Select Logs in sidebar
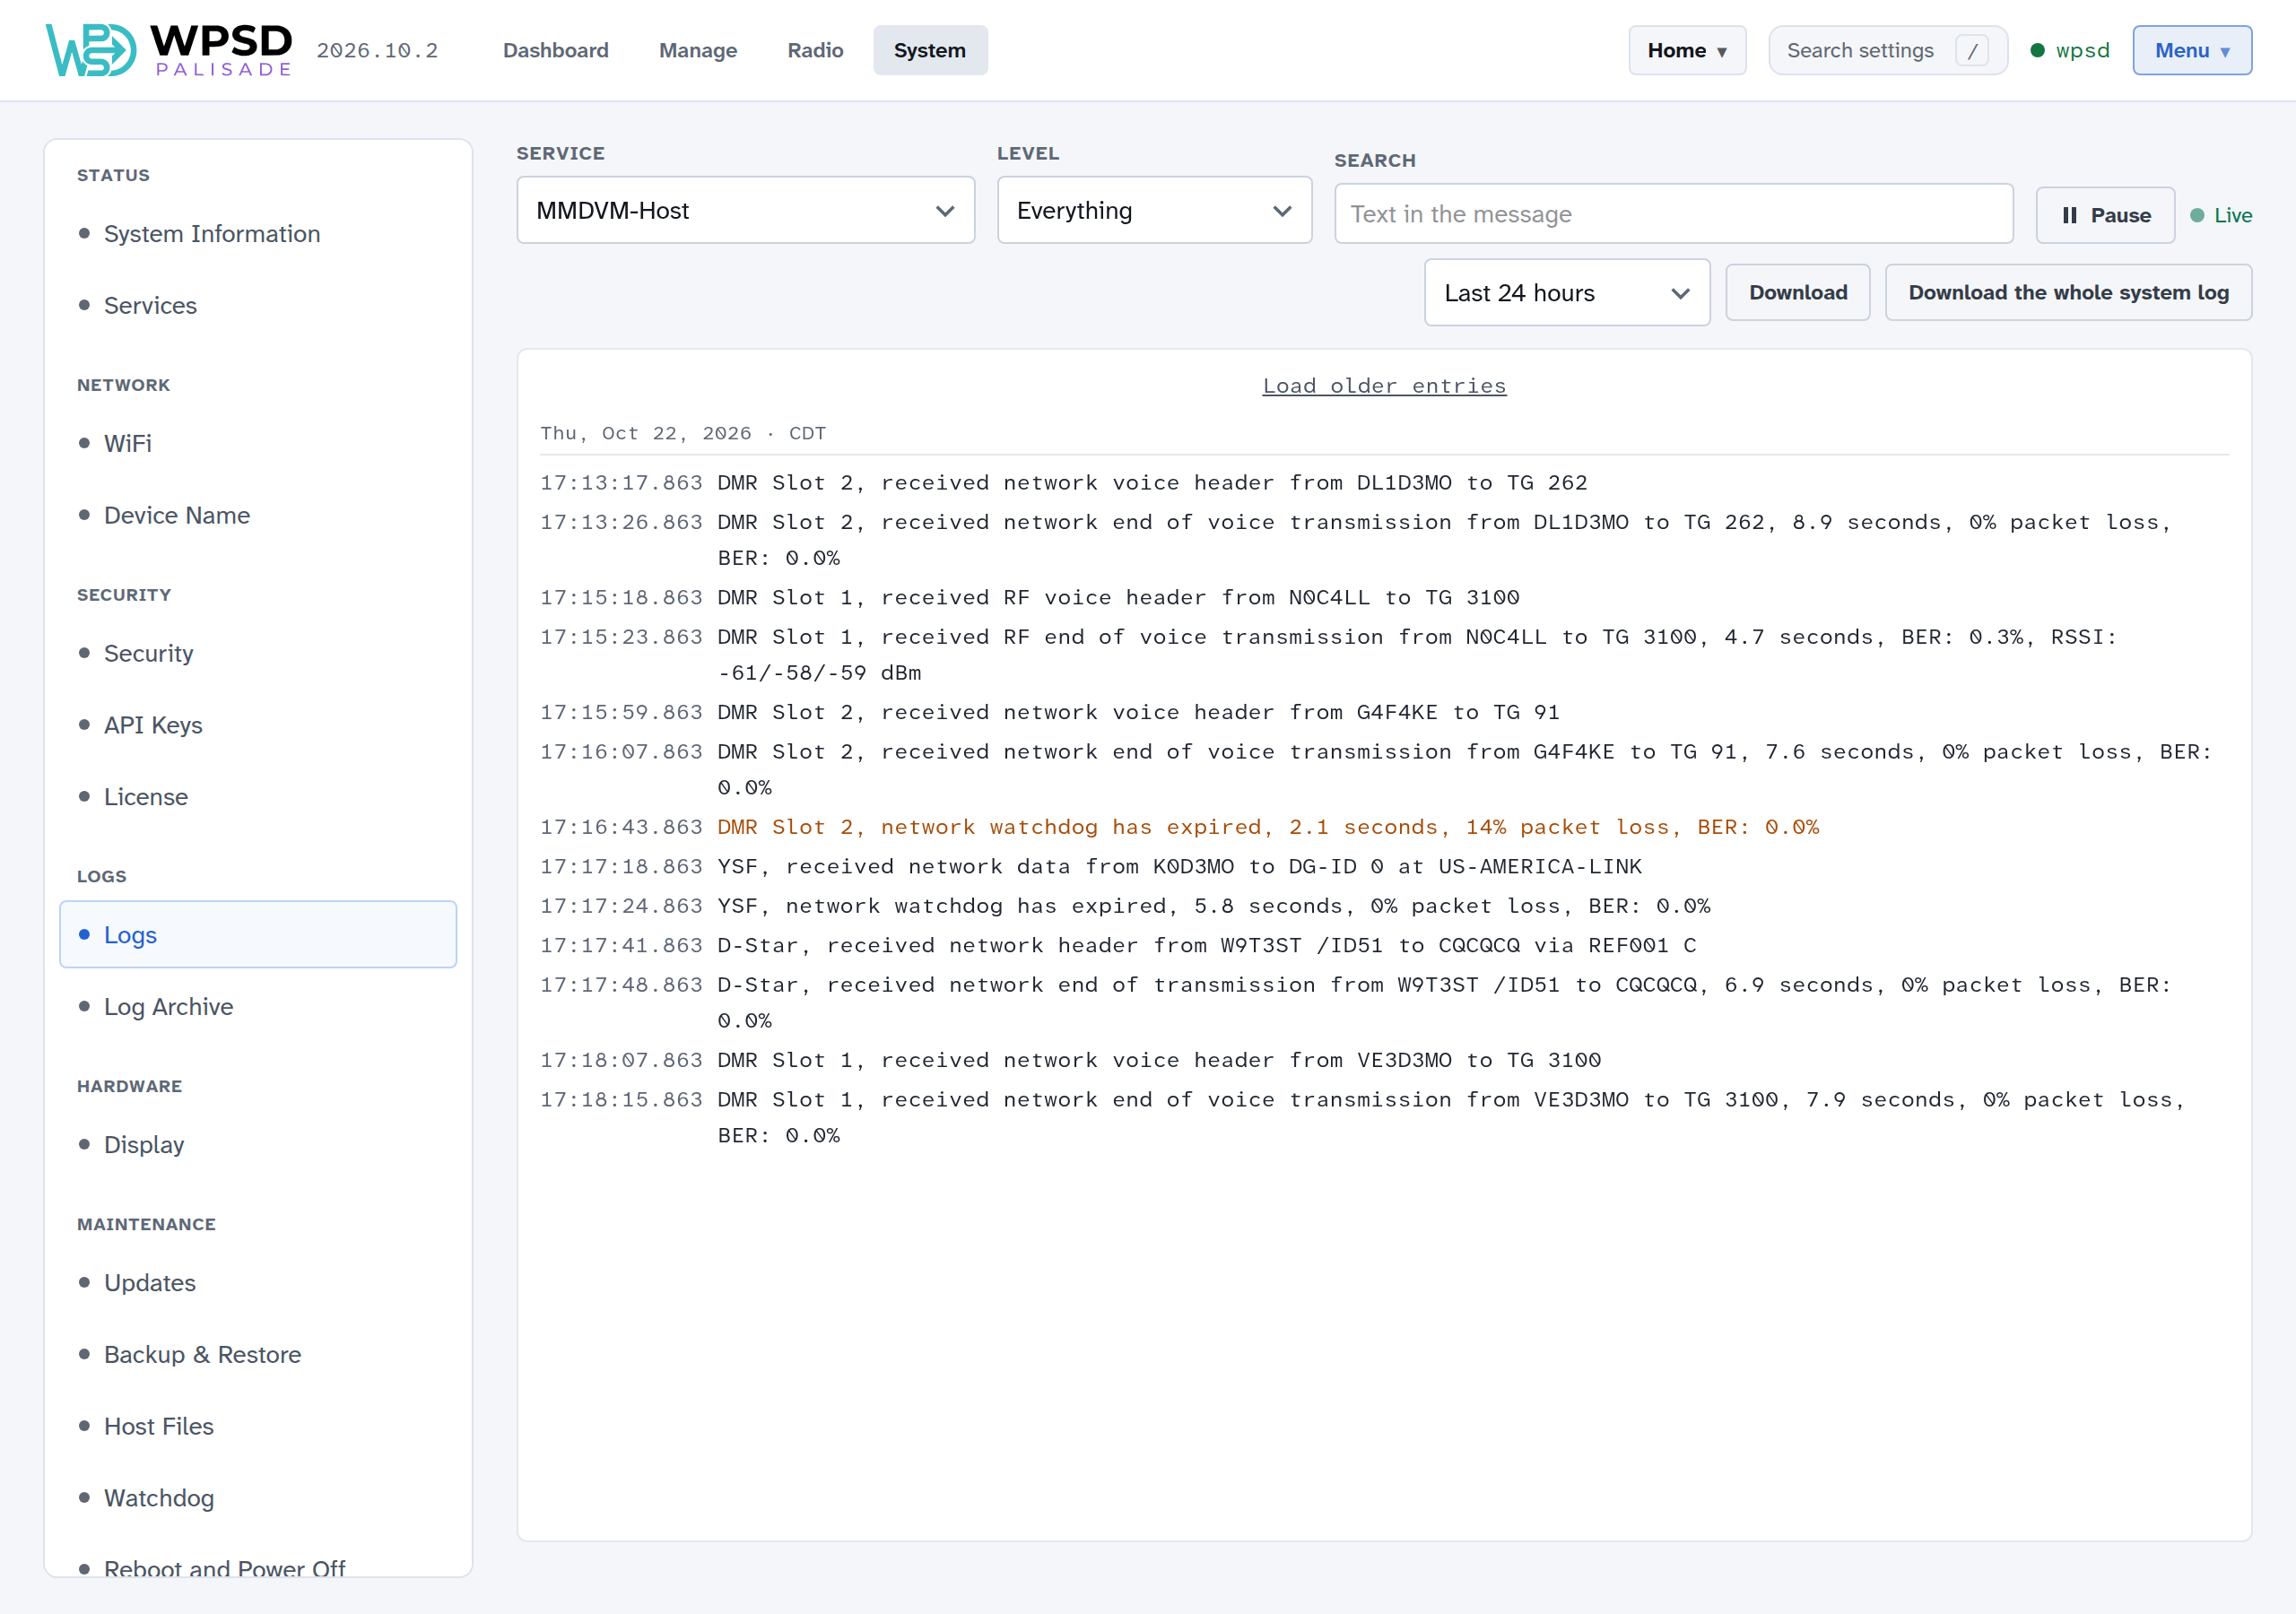 pyautogui.click(x=258, y=934)
